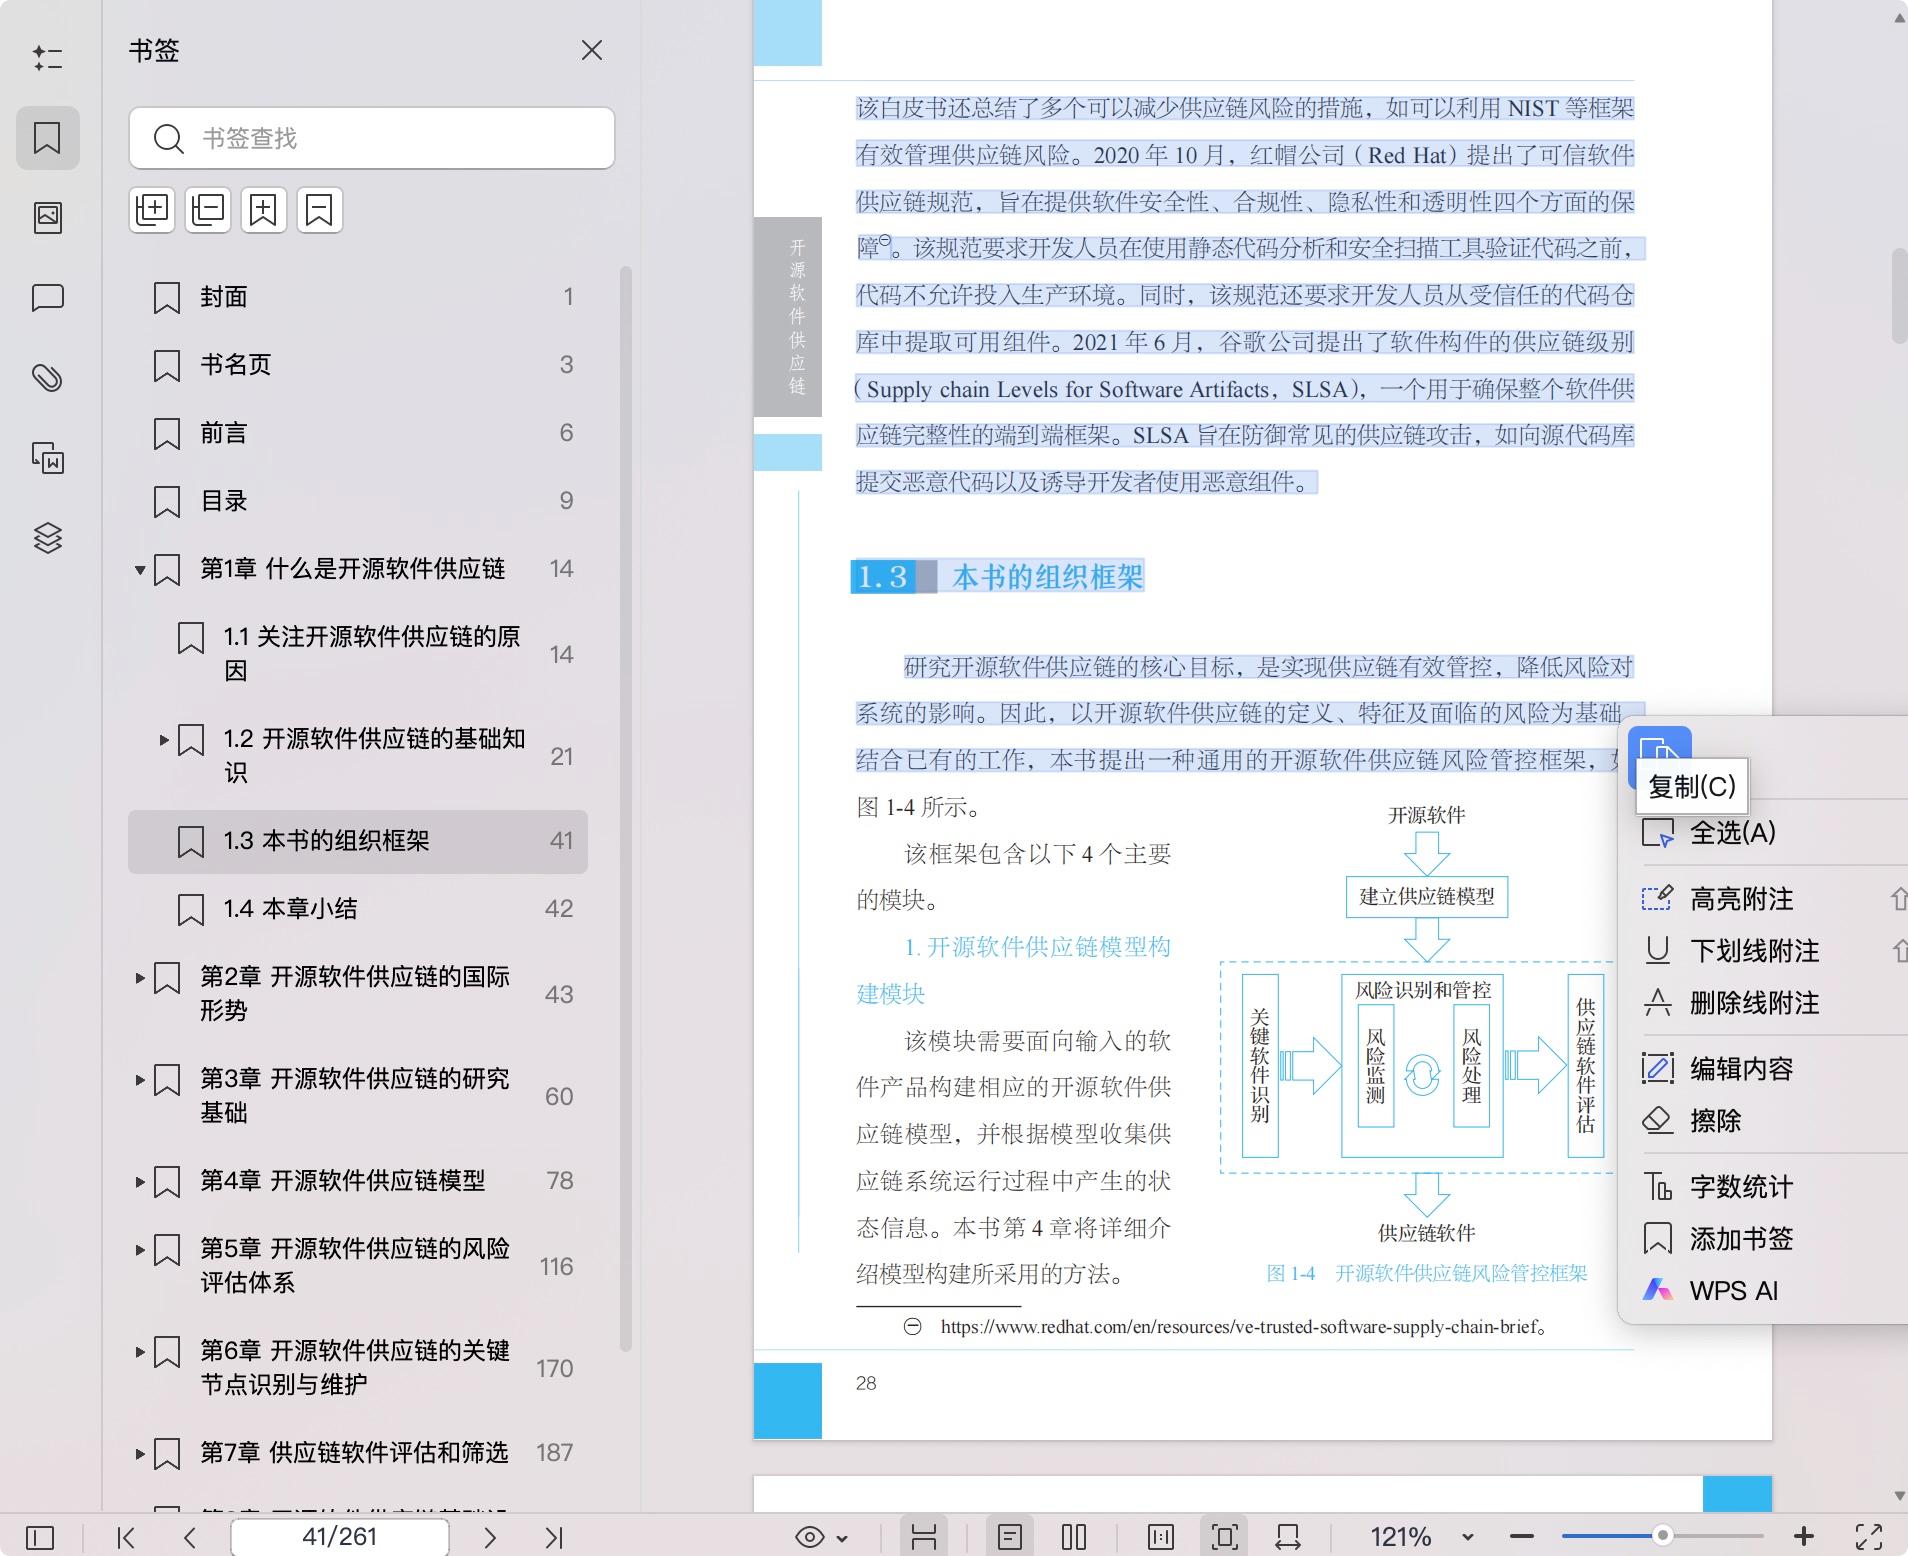Jump to last page button
Viewport: 1908px width, 1556px height.
pyautogui.click(x=554, y=1537)
